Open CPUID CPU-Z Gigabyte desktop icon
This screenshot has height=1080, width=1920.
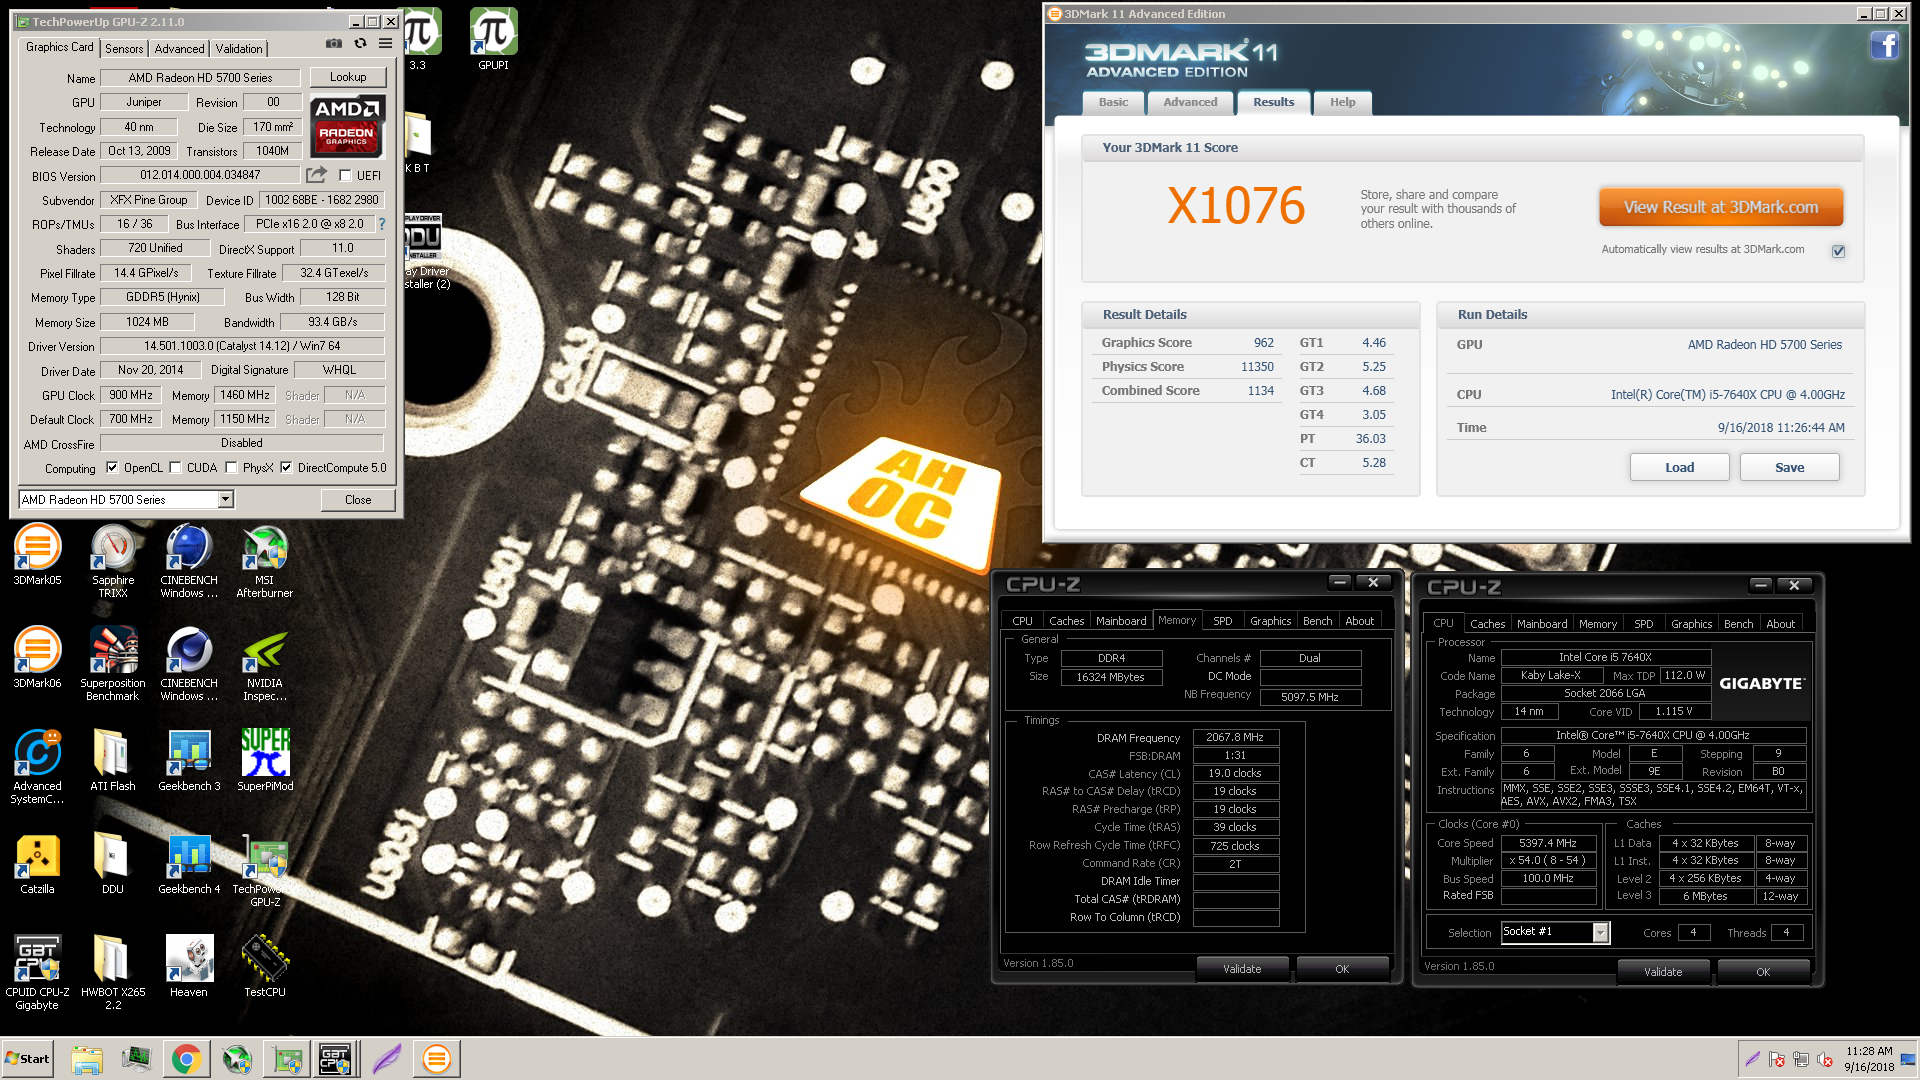[37, 973]
